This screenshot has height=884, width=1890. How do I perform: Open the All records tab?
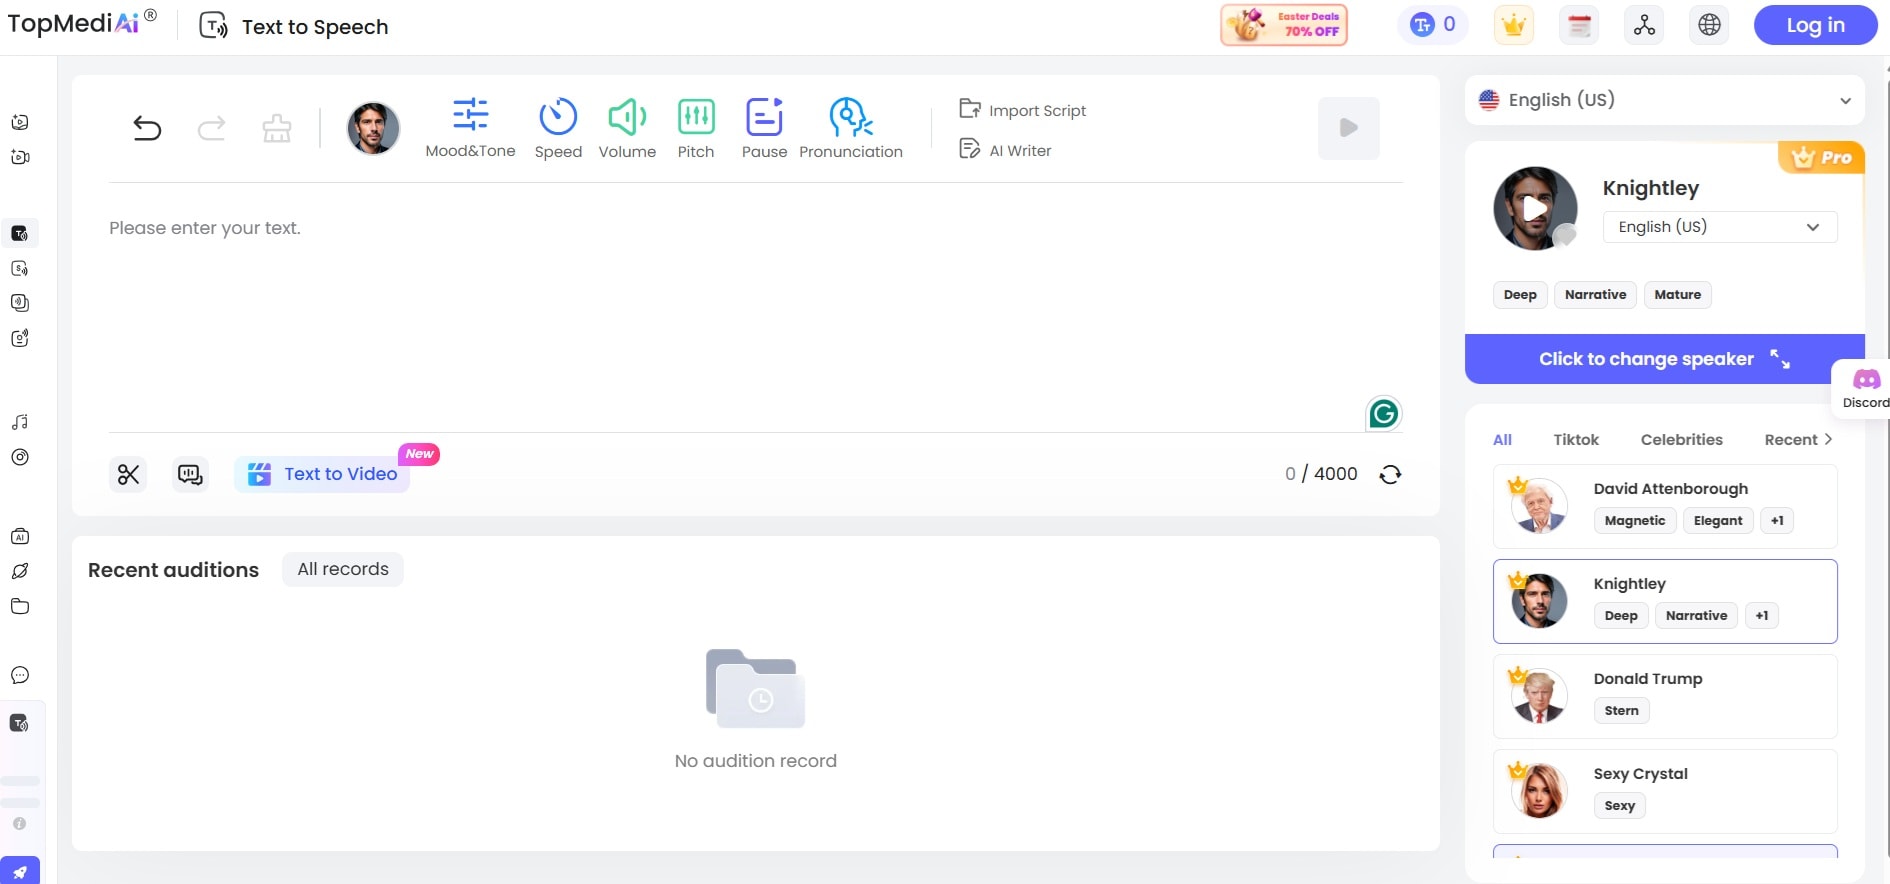point(343,569)
